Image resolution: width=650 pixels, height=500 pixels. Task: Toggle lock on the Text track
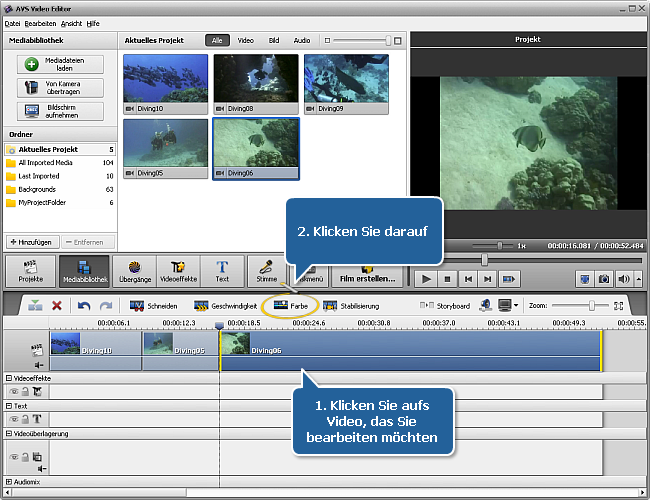25,420
